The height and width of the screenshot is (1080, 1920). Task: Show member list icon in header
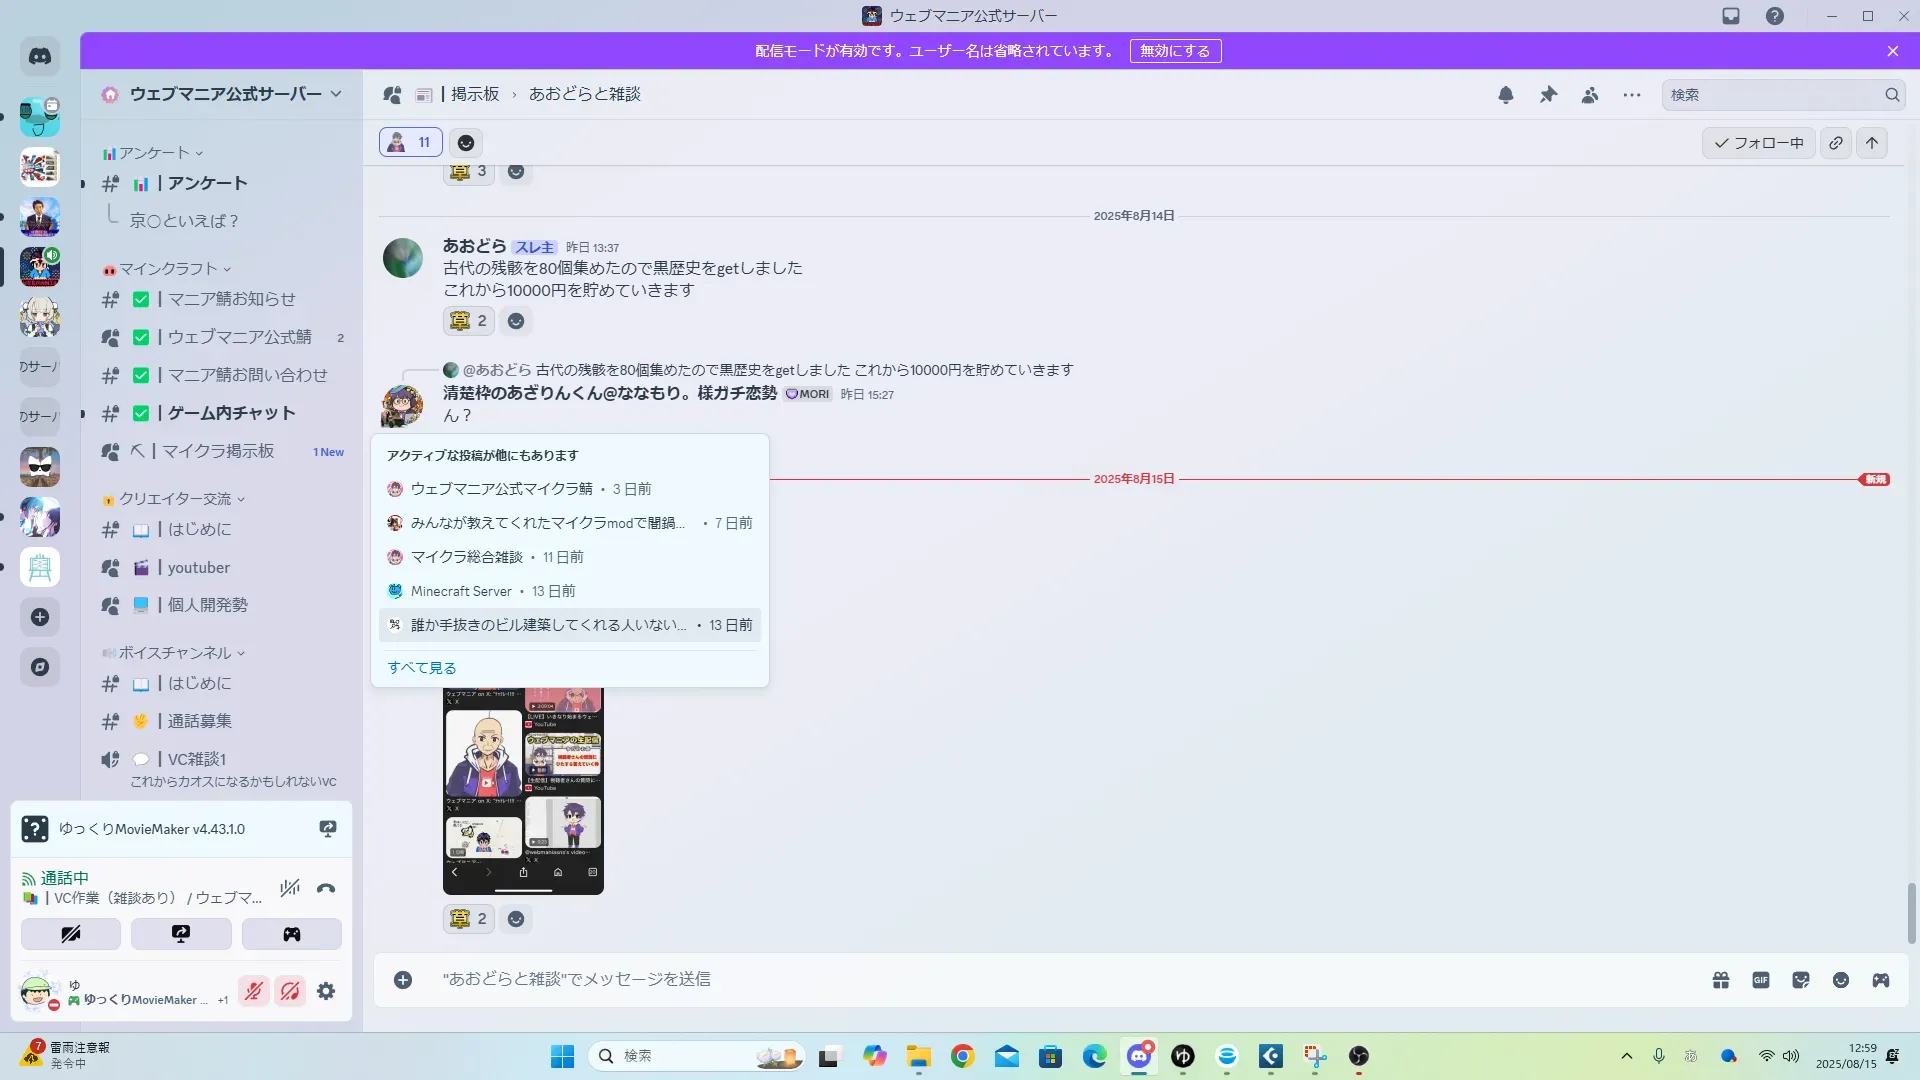[1590, 95]
